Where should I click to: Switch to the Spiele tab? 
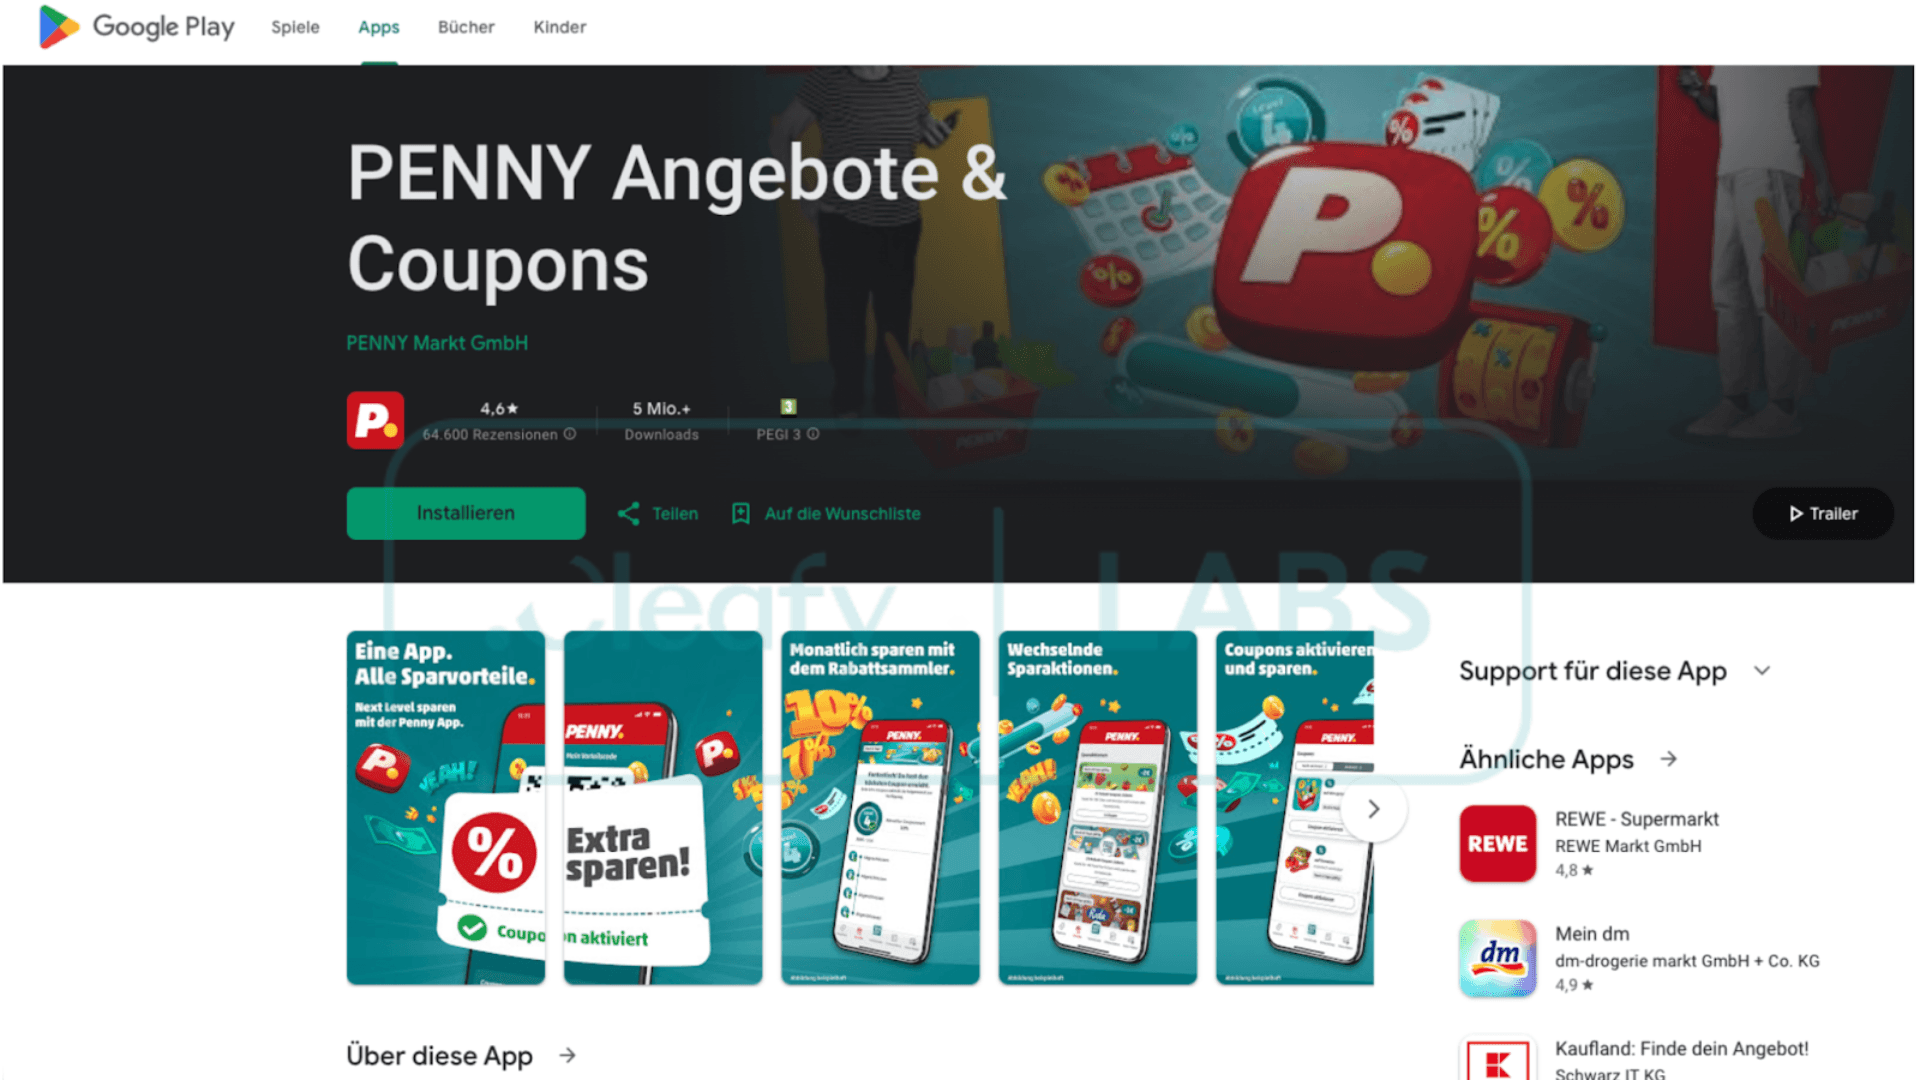click(295, 27)
